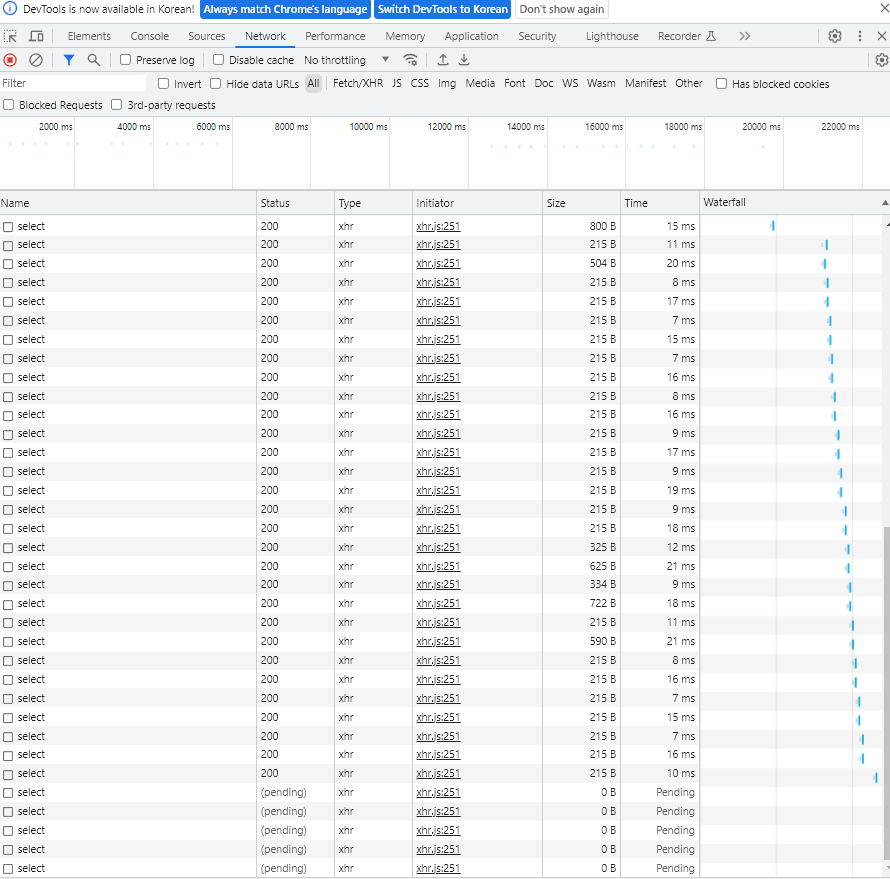The height and width of the screenshot is (879, 890).
Task: Filter requests by Manifest type
Action: tap(645, 83)
